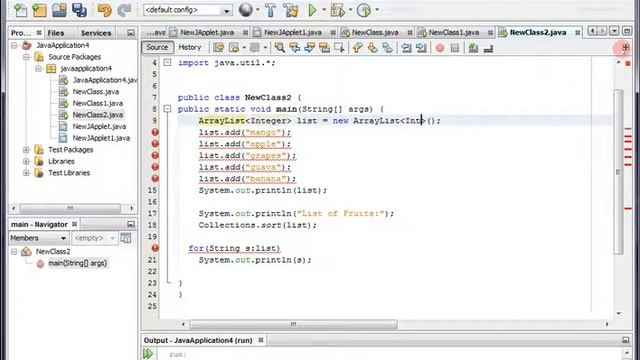Click Find Previous Occurrence icon

tap(294, 48)
